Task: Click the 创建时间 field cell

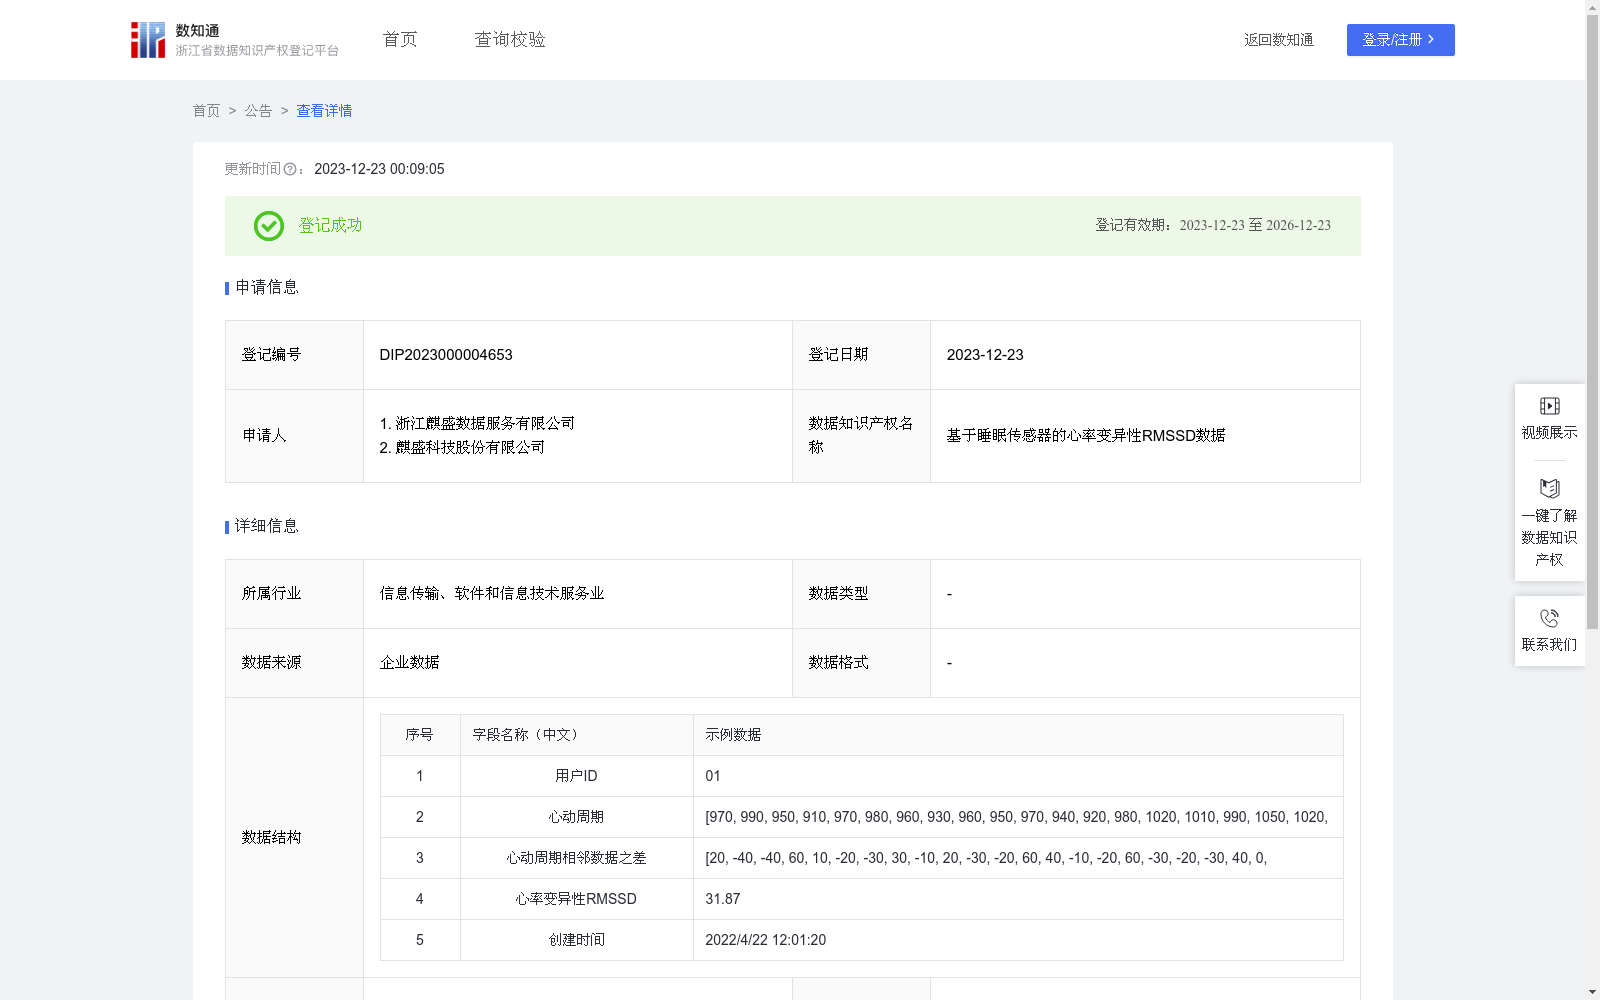Action: click(x=577, y=940)
